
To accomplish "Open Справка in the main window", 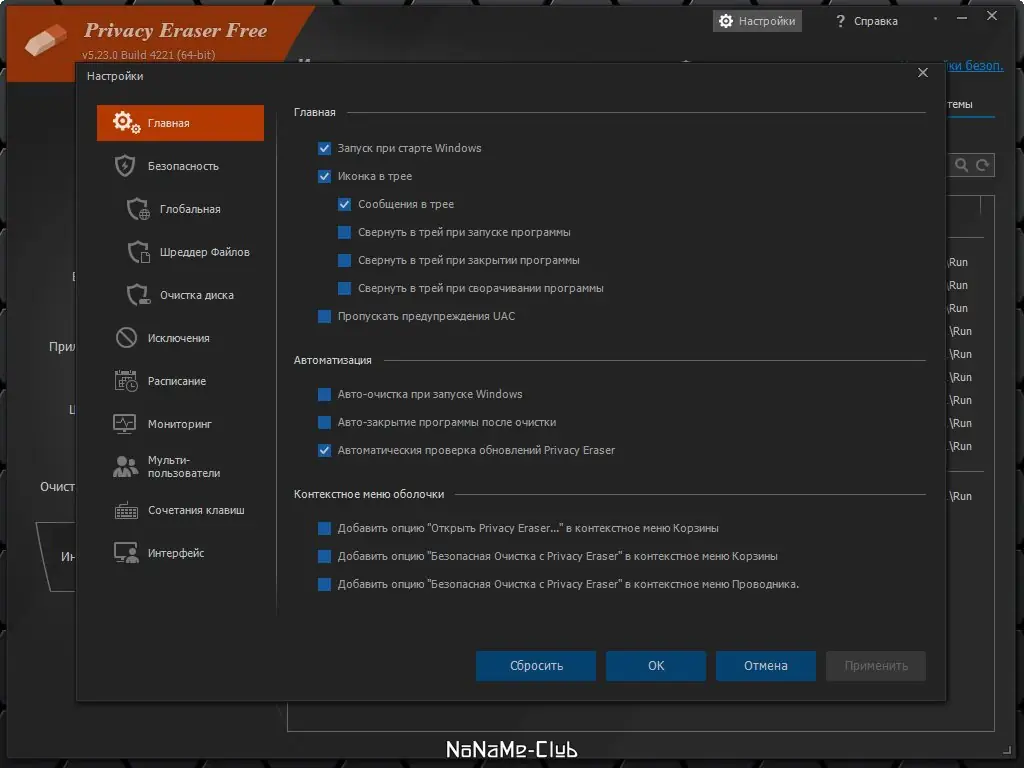I will point(867,21).
